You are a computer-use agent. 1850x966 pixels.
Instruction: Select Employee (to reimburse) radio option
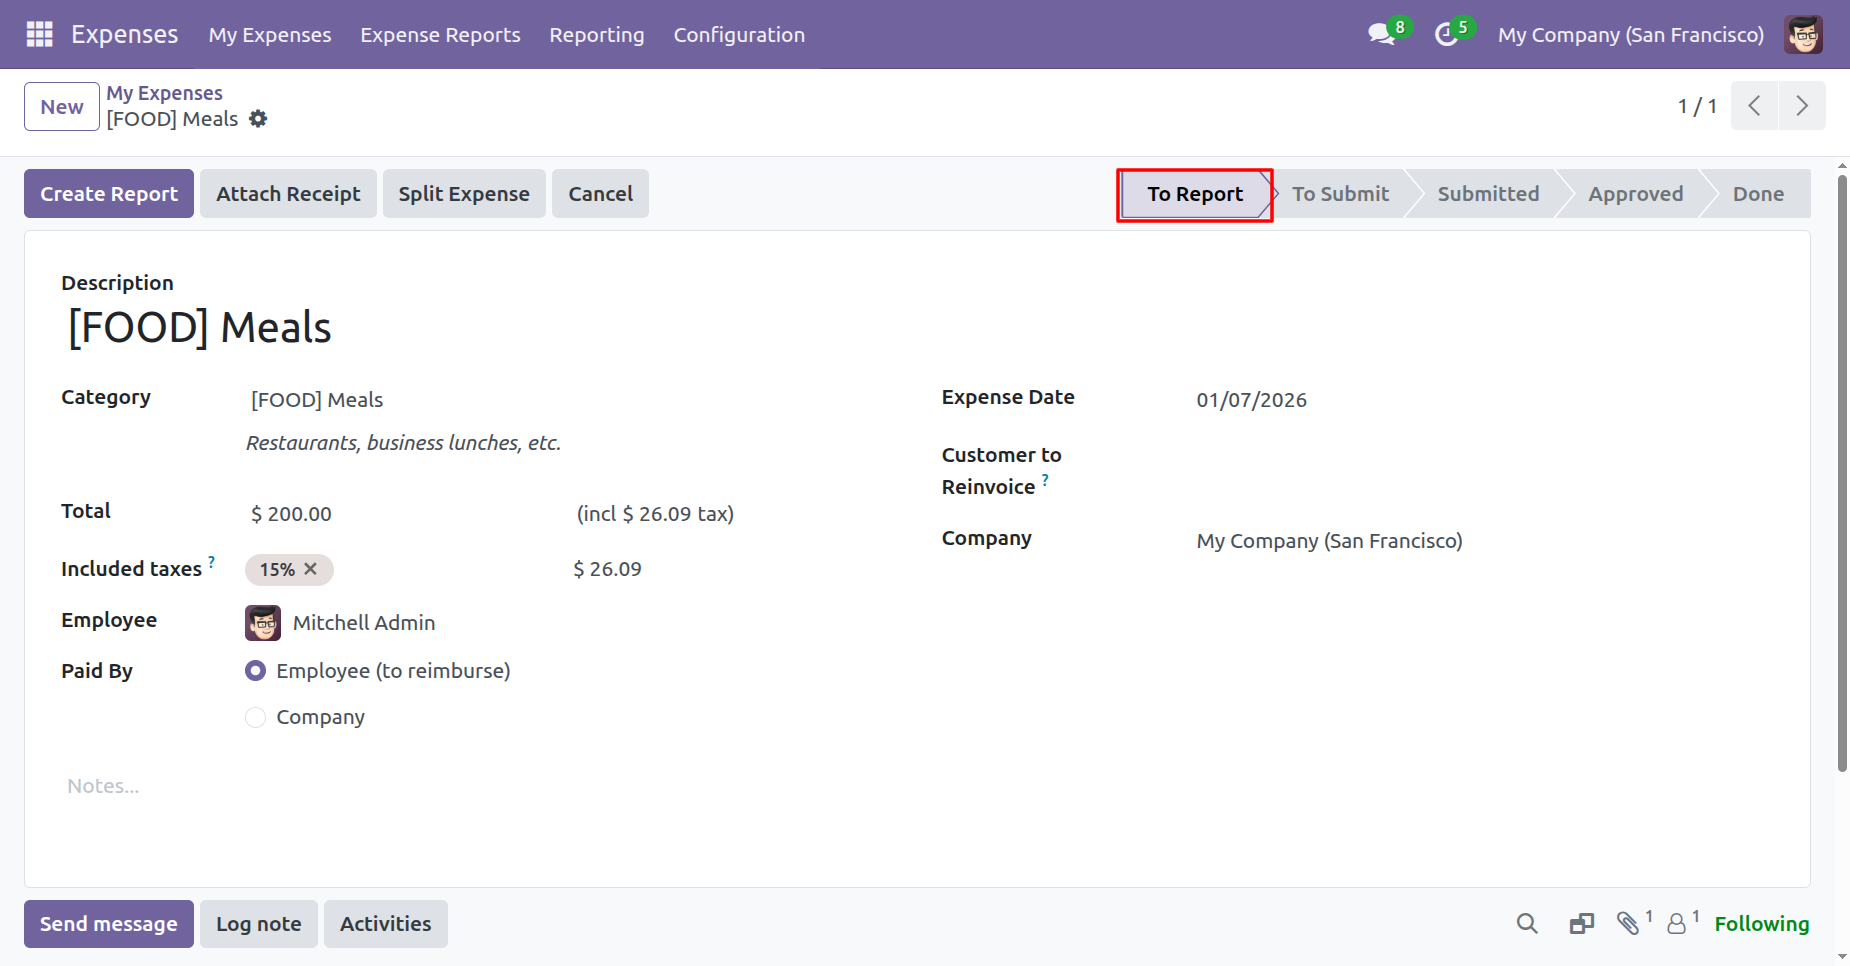tap(256, 671)
